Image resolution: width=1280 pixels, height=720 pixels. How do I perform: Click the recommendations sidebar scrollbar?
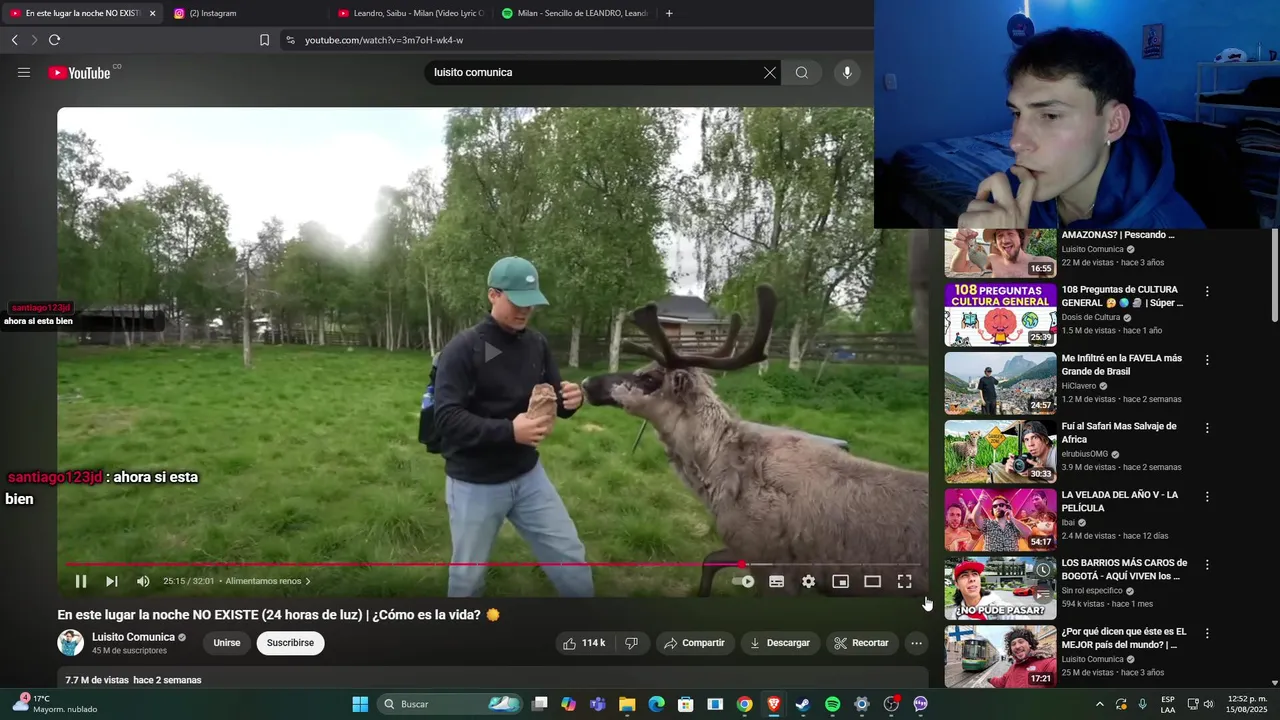click(x=1275, y=275)
